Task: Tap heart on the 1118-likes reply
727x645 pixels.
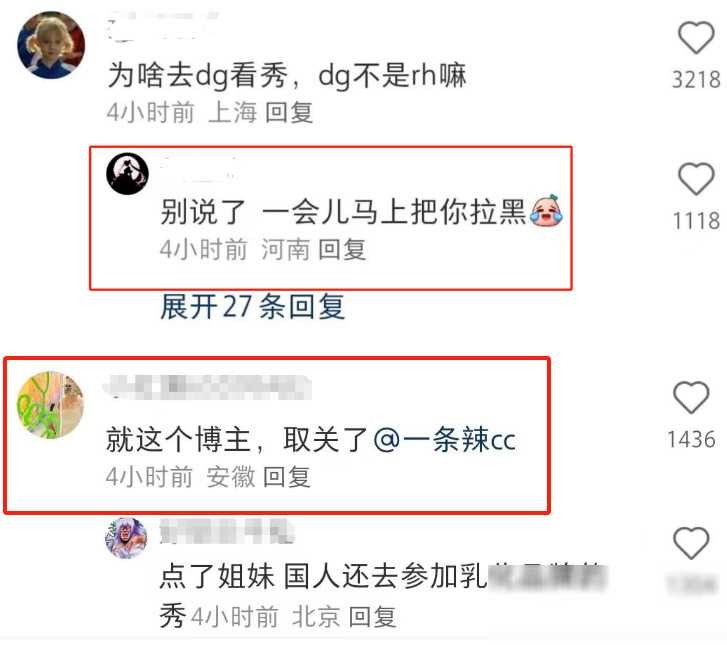Action: 695,179
